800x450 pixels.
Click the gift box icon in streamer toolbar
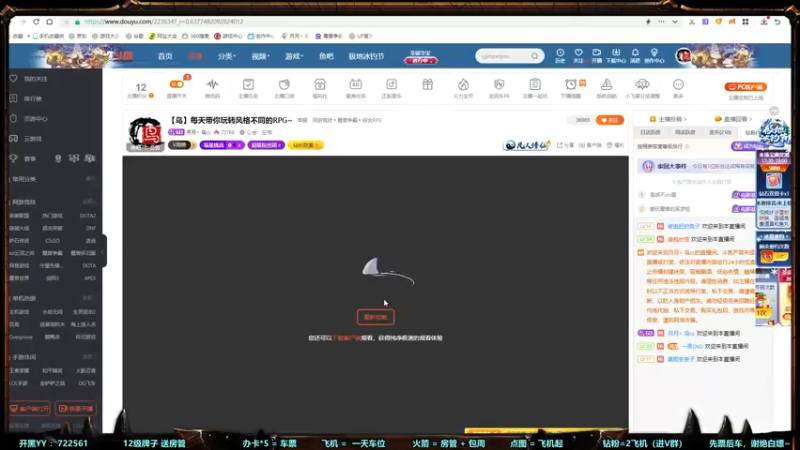428,85
